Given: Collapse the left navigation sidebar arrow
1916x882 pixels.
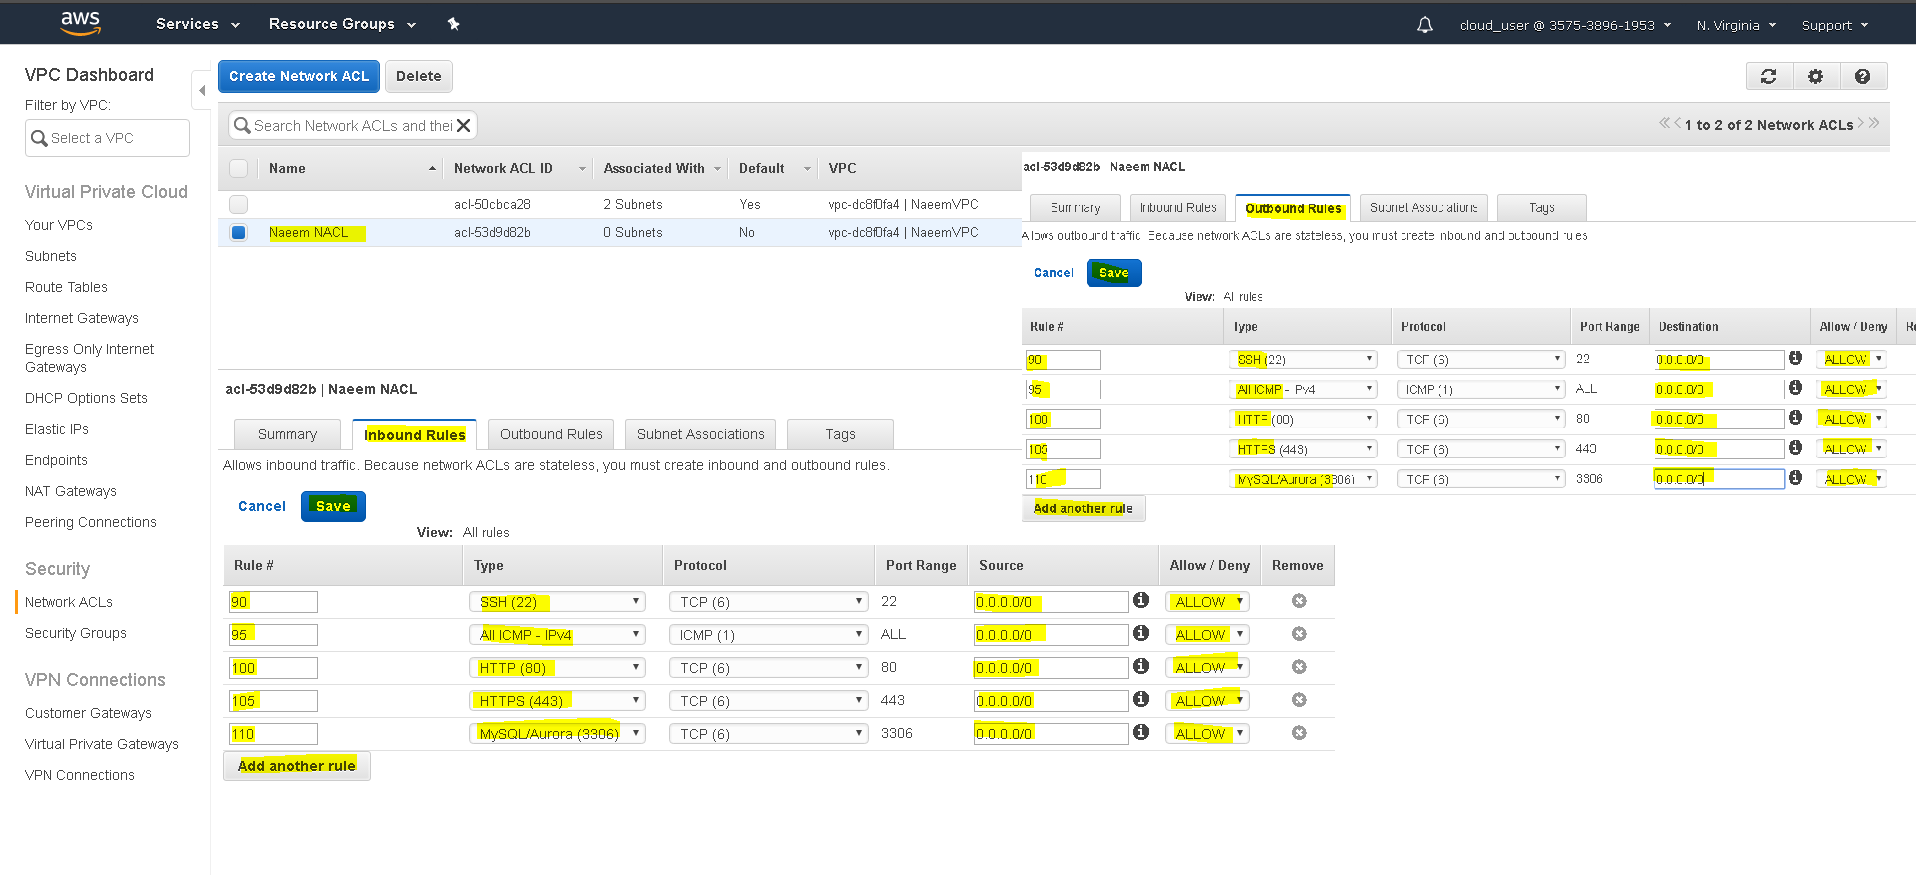Looking at the screenshot, I should pyautogui.click(x=202, y=91).
